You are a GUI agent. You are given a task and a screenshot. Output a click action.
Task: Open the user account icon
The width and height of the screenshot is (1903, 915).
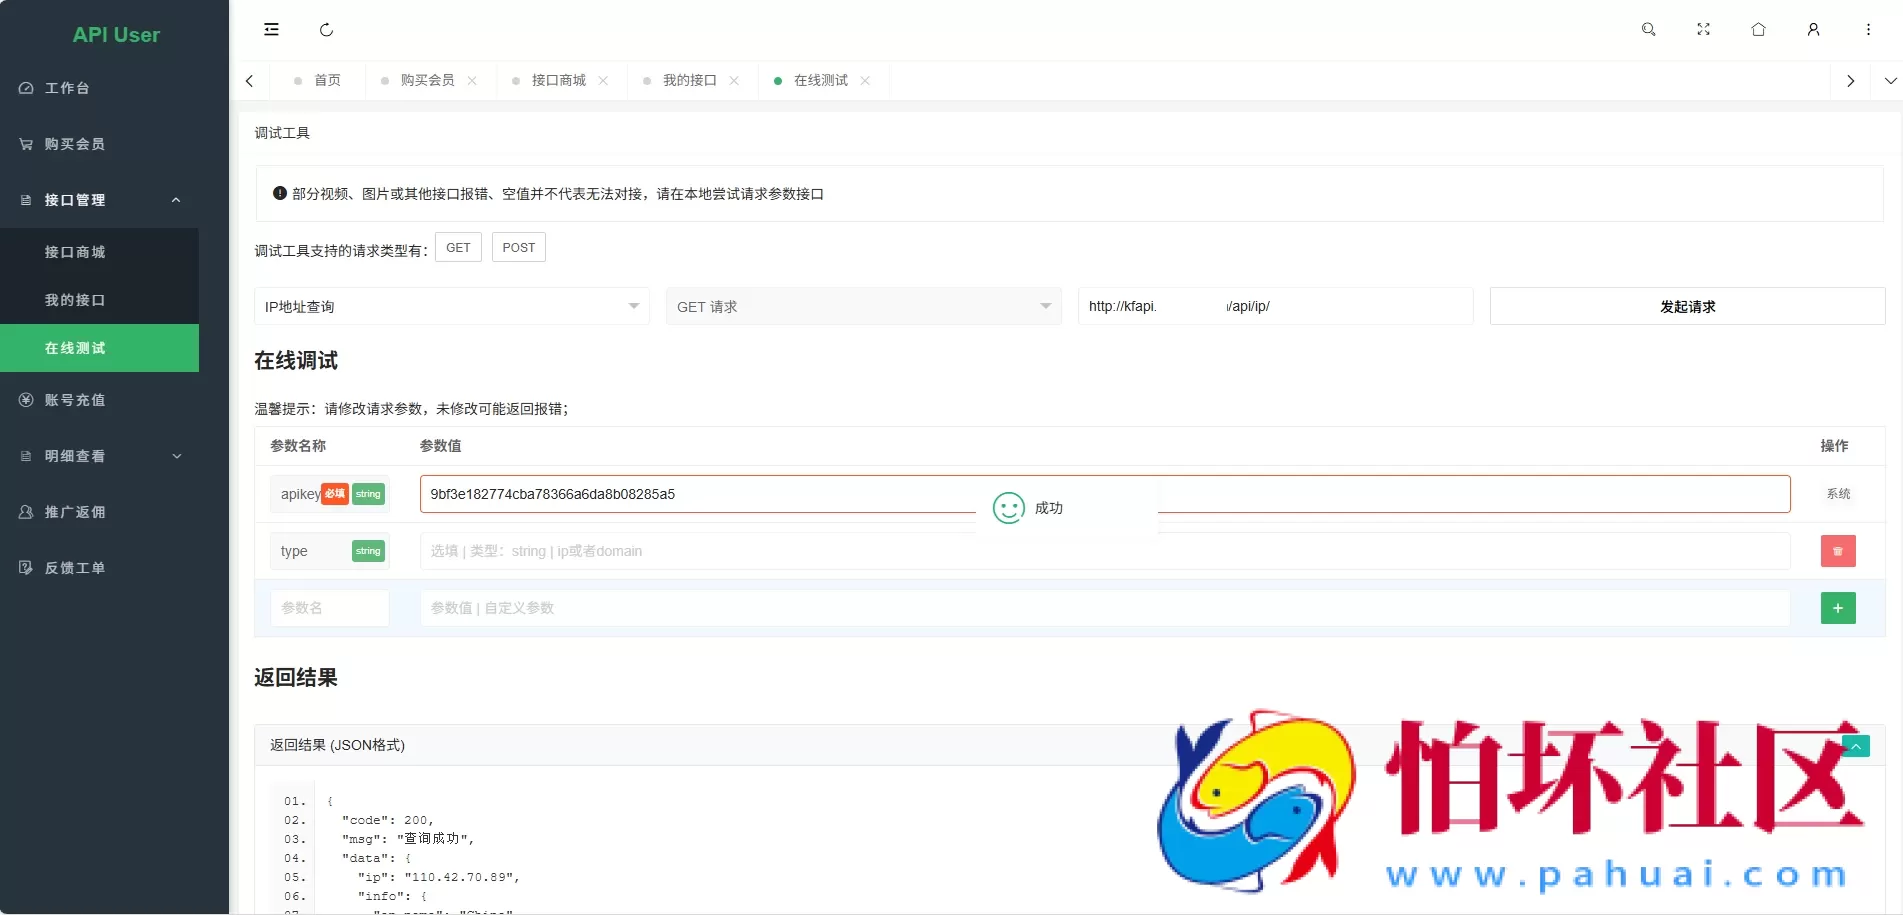pos(1813,29)
